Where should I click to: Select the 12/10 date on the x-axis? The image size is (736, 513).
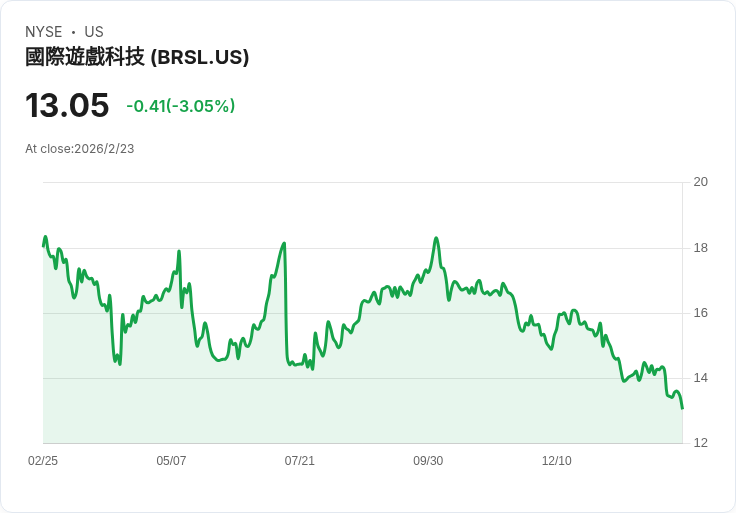tap(556, 461)
